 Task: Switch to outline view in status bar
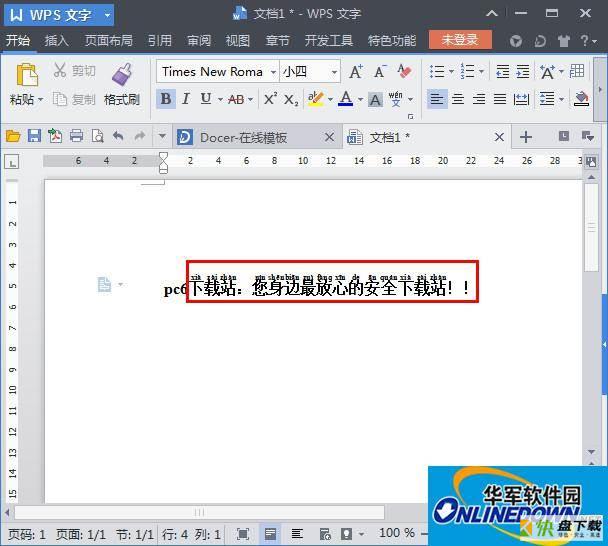coord(297,534)
